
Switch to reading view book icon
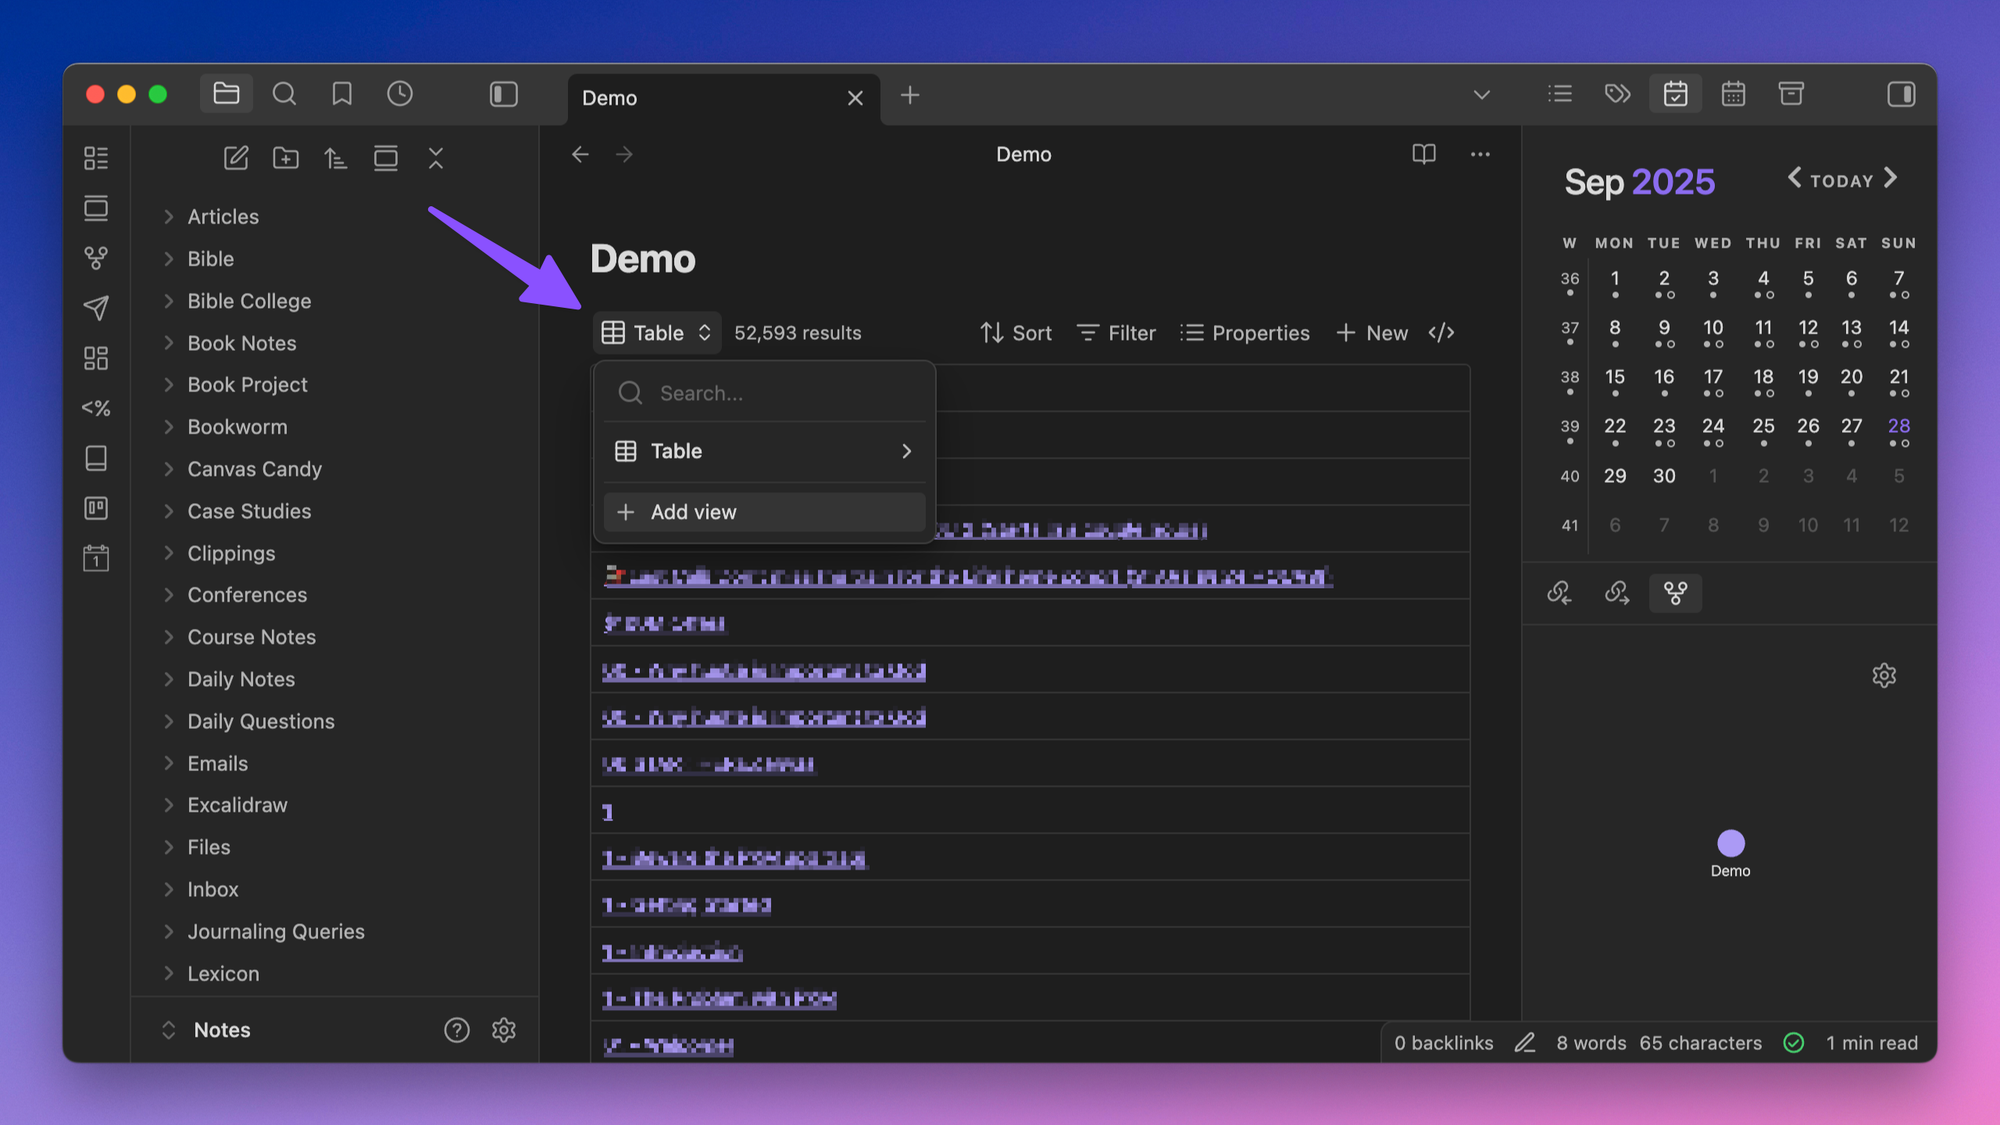pos(1424,154)
